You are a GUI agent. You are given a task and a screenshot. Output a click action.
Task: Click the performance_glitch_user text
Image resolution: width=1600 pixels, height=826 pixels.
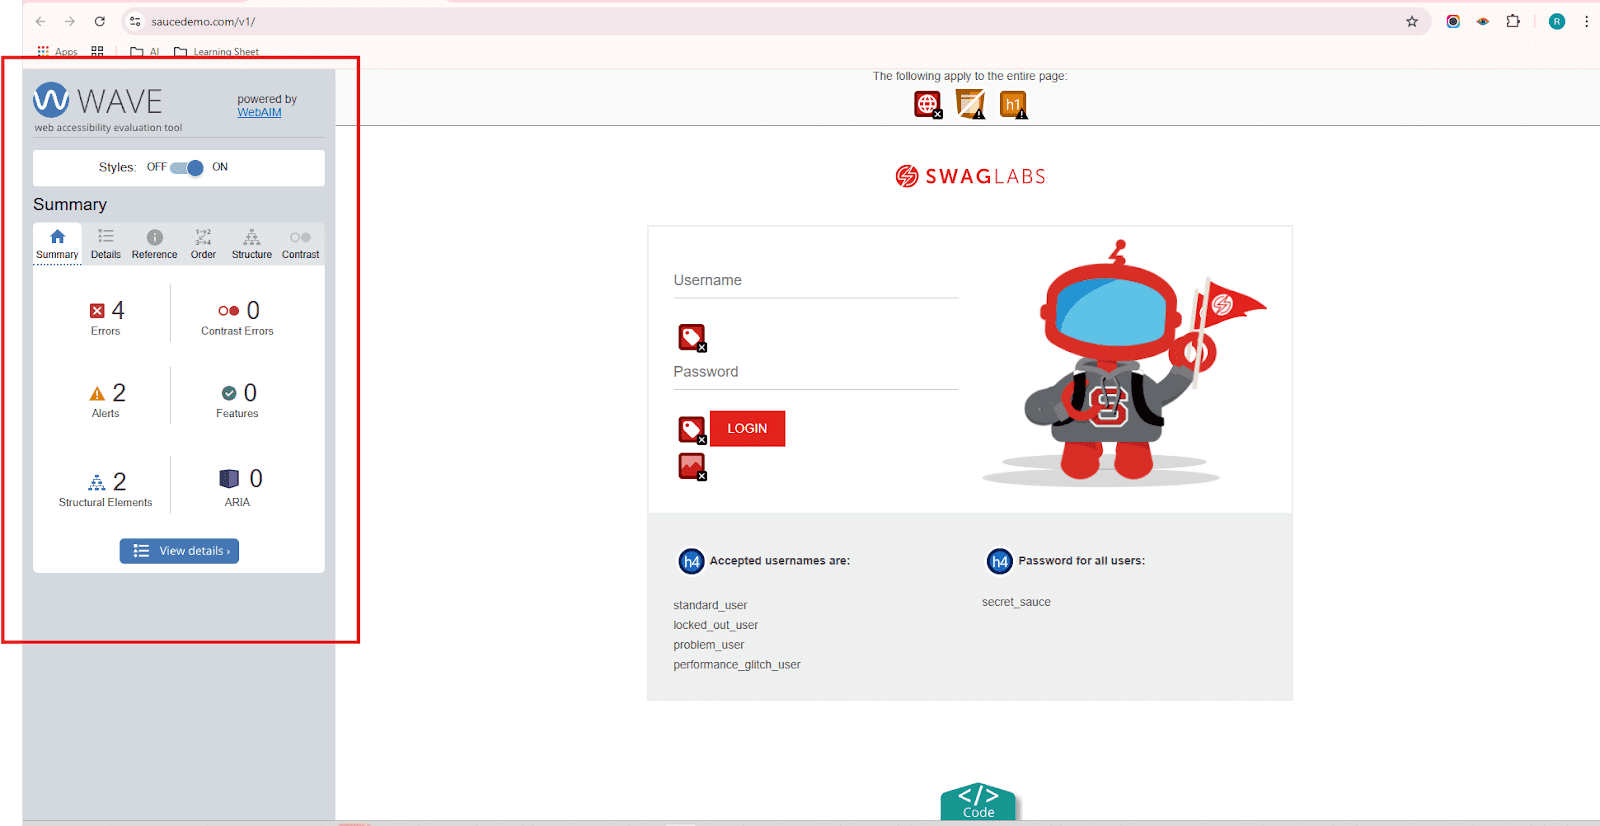pyautogui.click(x=737, y=665)
